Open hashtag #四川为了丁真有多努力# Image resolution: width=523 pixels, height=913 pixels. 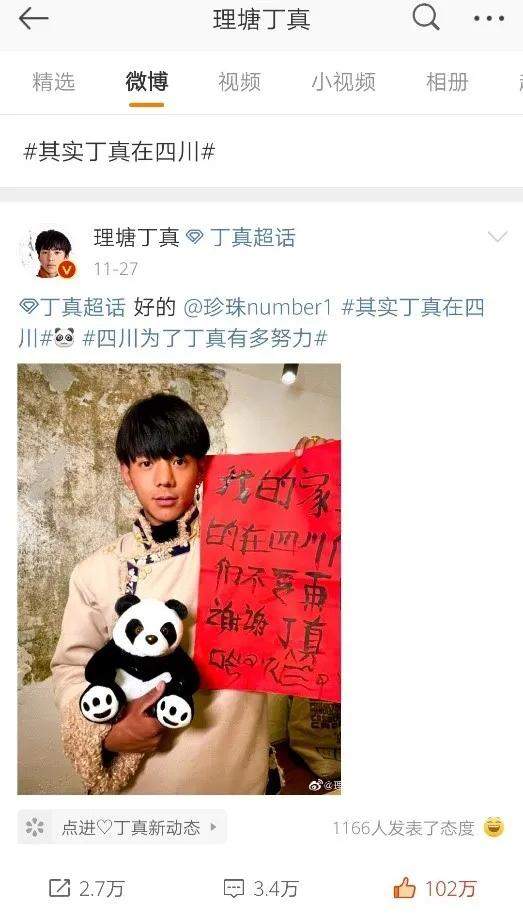[205, 338]
